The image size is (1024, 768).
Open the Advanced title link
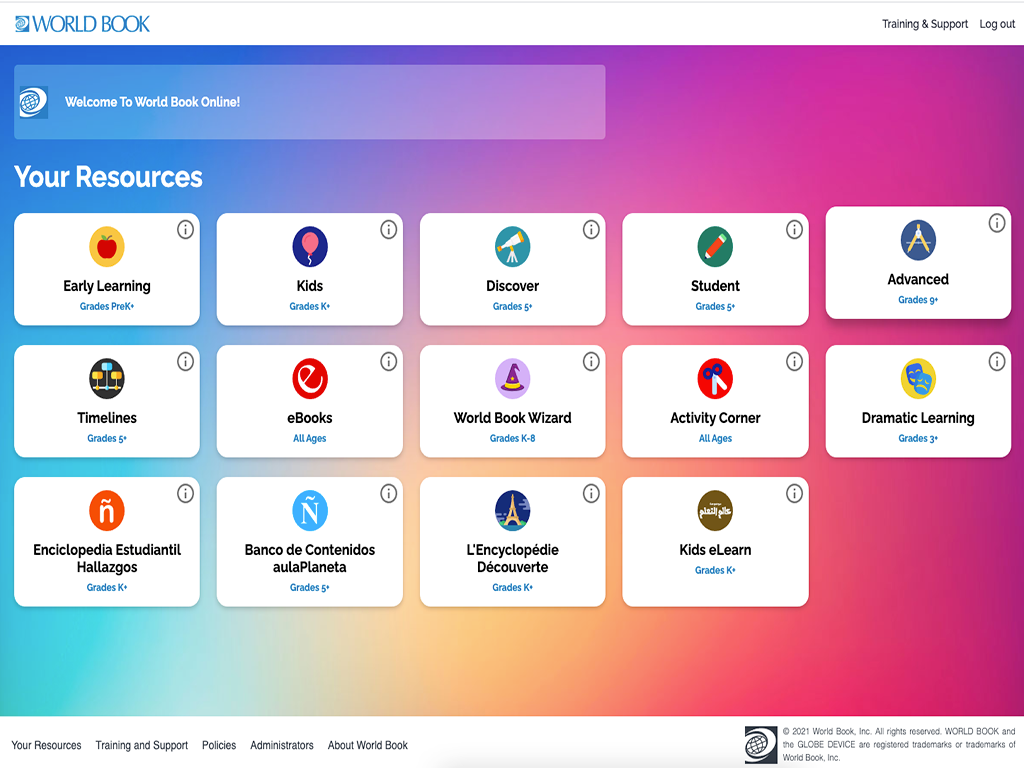click(x=918, y=280)
